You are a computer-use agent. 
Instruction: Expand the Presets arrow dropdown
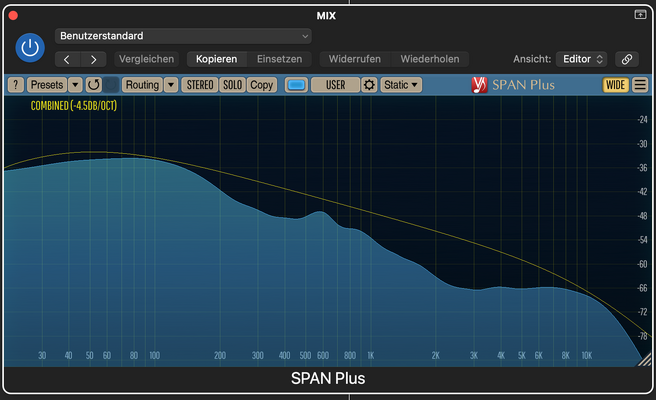point(75,85)
